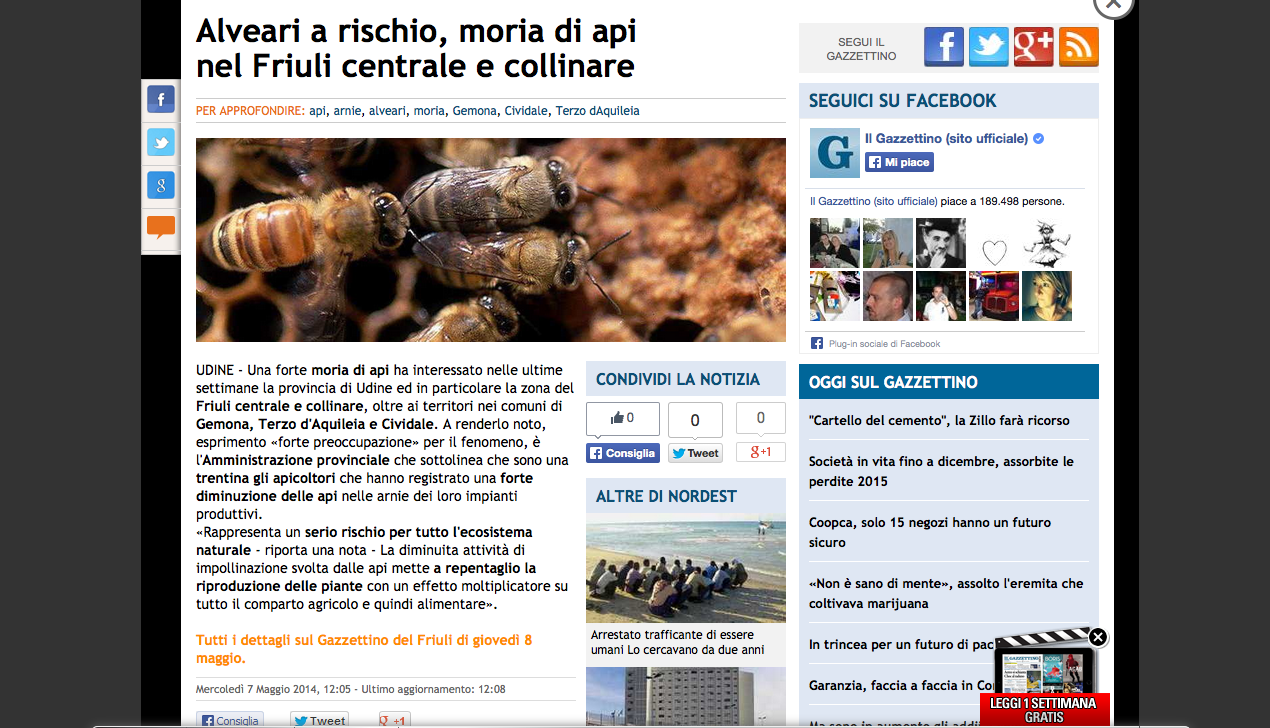Click the beach photo of people sitting by the sea

pos(686,568)
